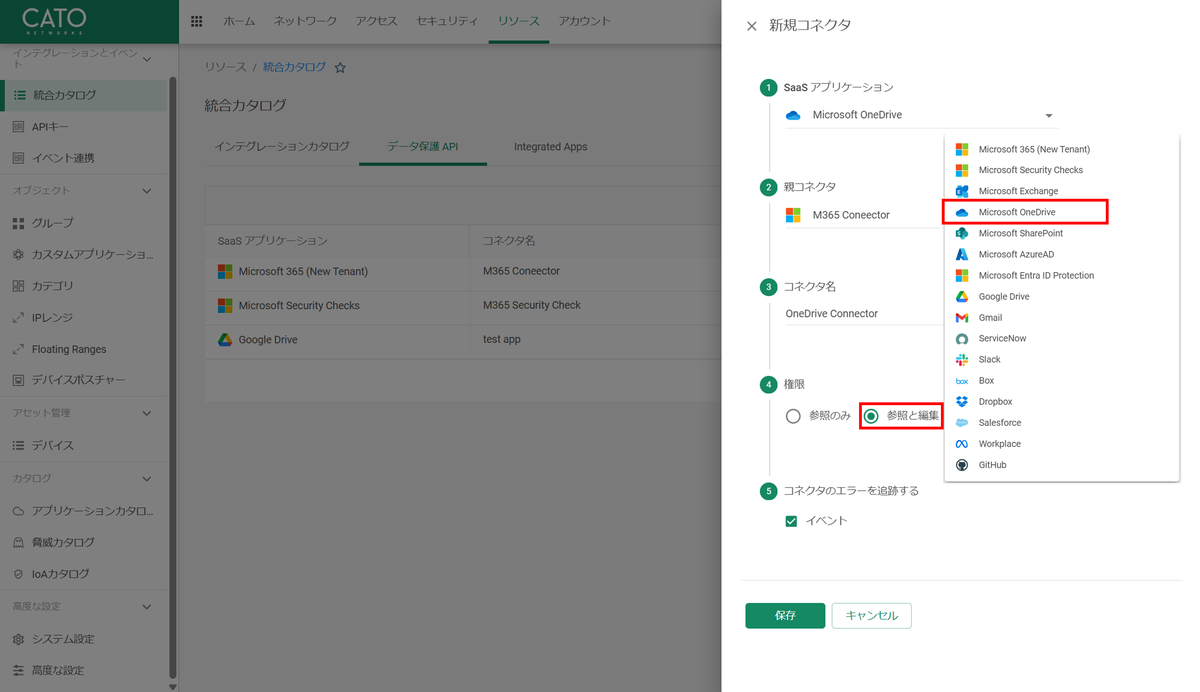Screen dimensions: 1200x692
Task: Open the apps grid launcher icon
Action: [x=197, y=21]
